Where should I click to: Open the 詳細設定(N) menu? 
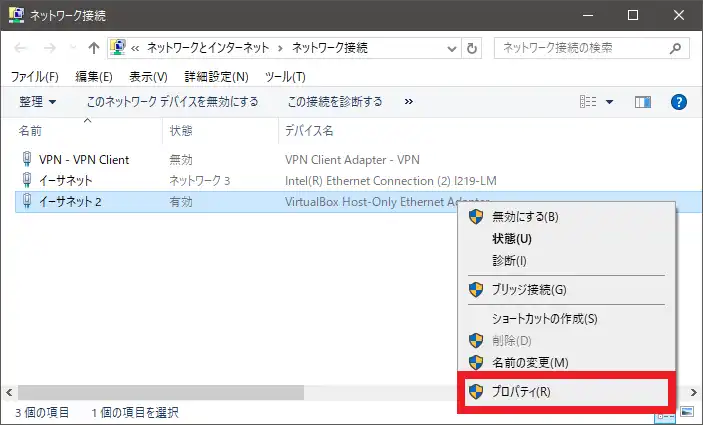coord(217,77)
